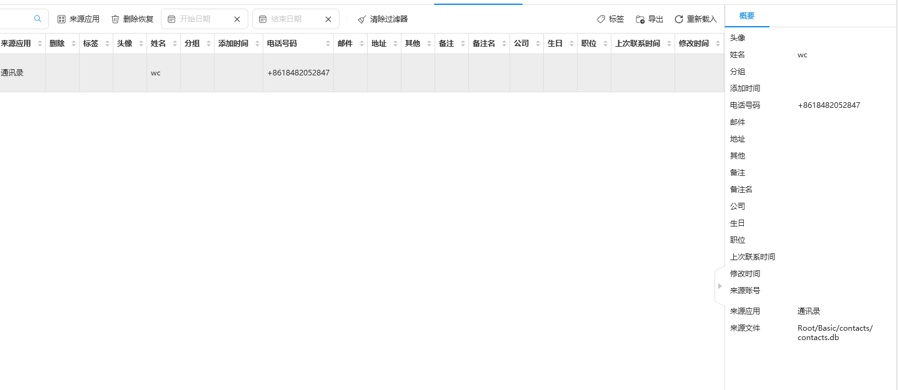
Task: Click the calendar icon in 开始日期 field
Action: tap(171, 19)
